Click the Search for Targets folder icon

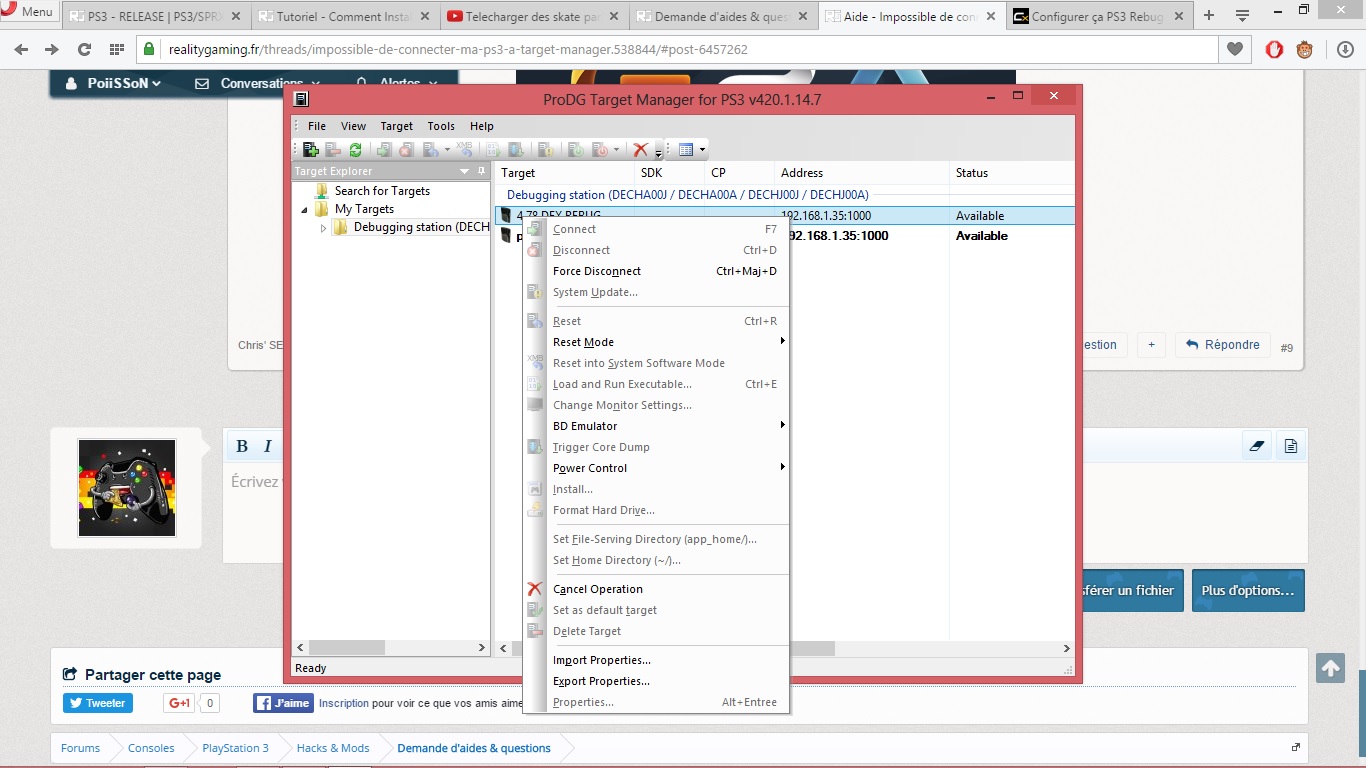(321, 191)
